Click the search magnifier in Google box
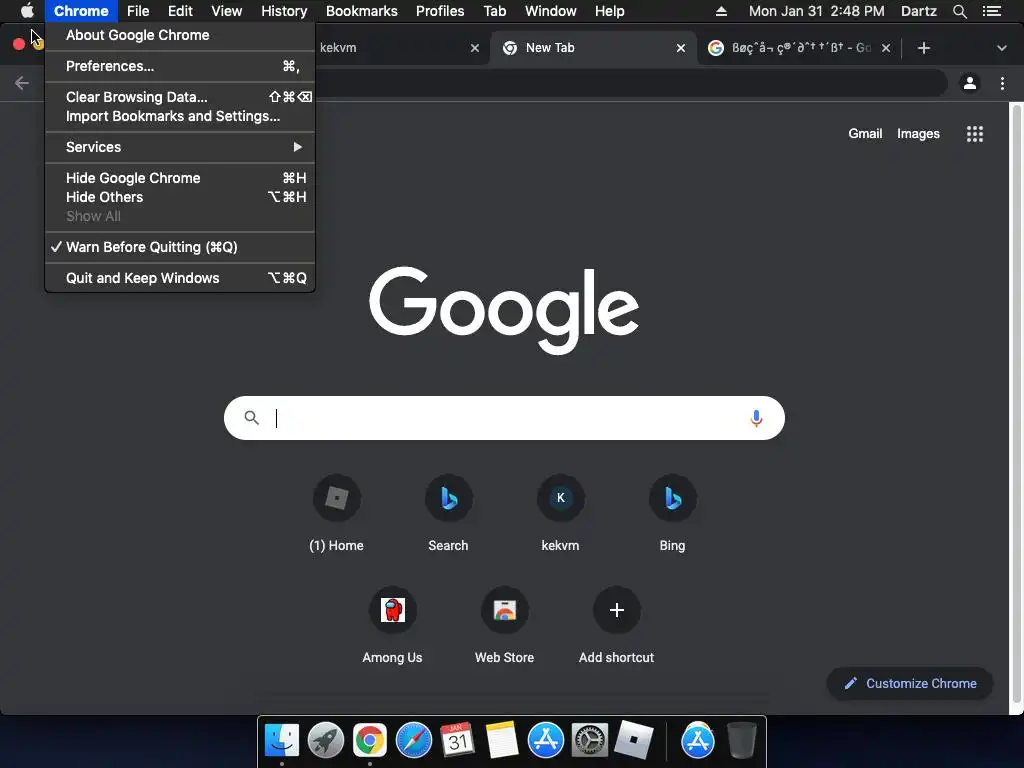Image resolution: width=1024 pixels, height=768 pixels. point(251,418)
